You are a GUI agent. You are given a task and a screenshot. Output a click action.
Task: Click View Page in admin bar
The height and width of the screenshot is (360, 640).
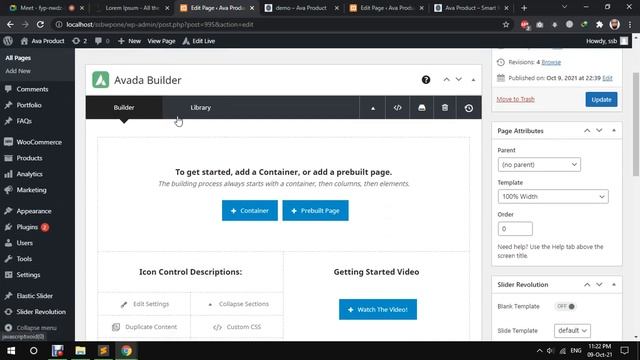[161, 41]
